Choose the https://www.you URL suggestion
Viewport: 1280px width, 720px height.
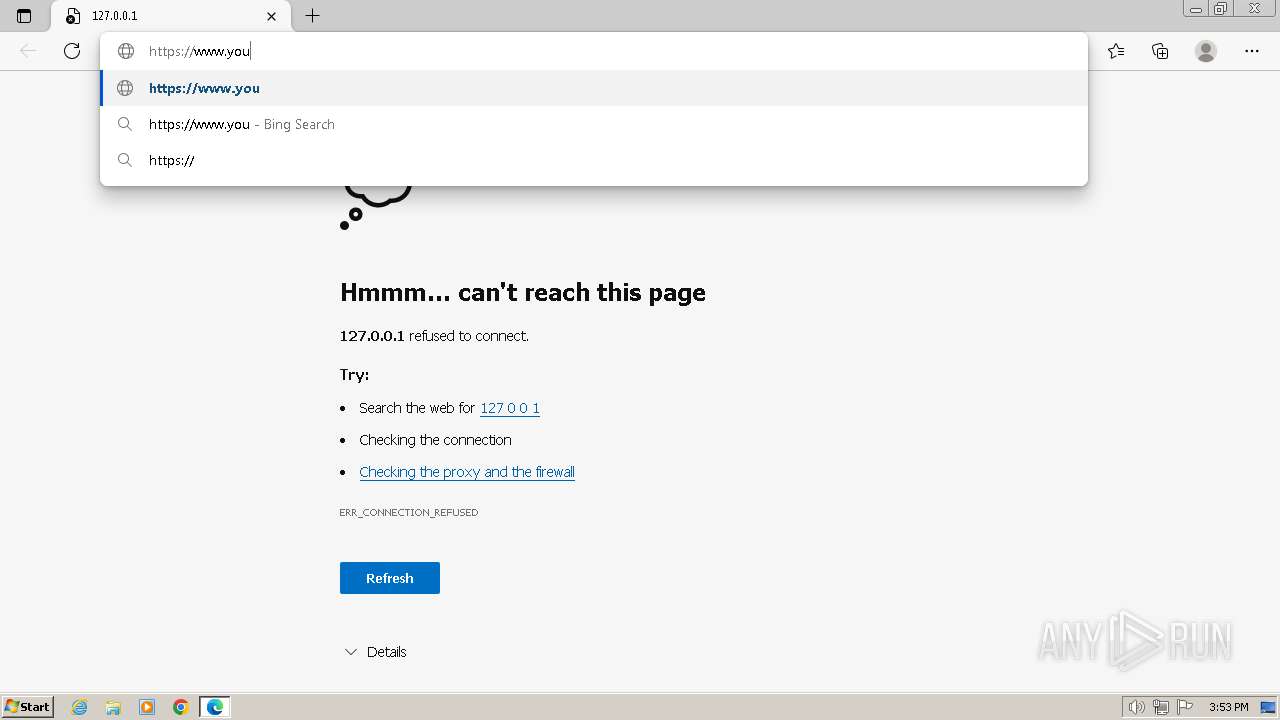[x=594, y=88]
